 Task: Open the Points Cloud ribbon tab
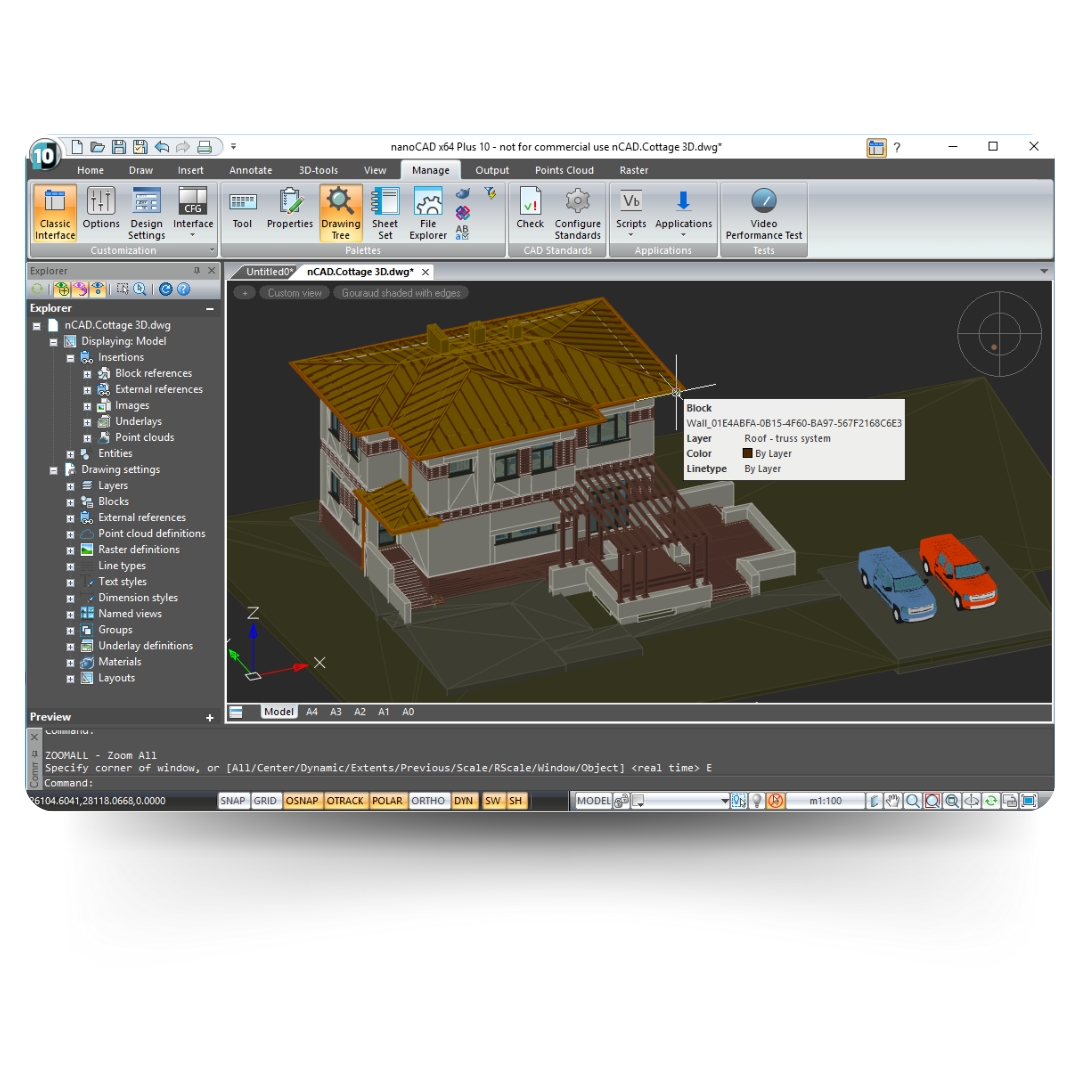click(x=563, y=170)
